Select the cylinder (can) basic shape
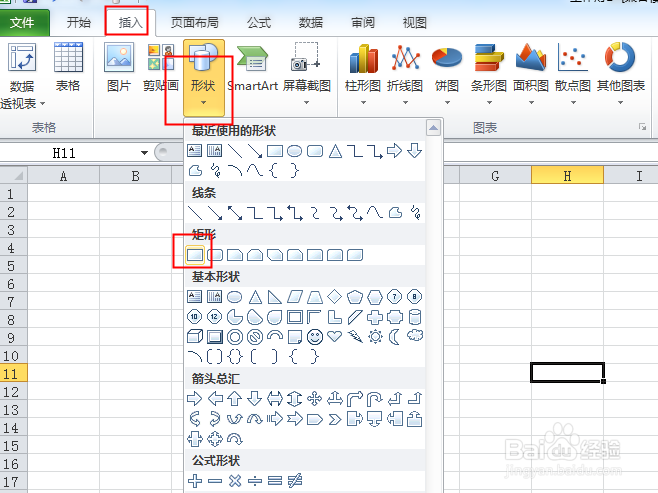658x493 pixels. (x=415, y=317)
